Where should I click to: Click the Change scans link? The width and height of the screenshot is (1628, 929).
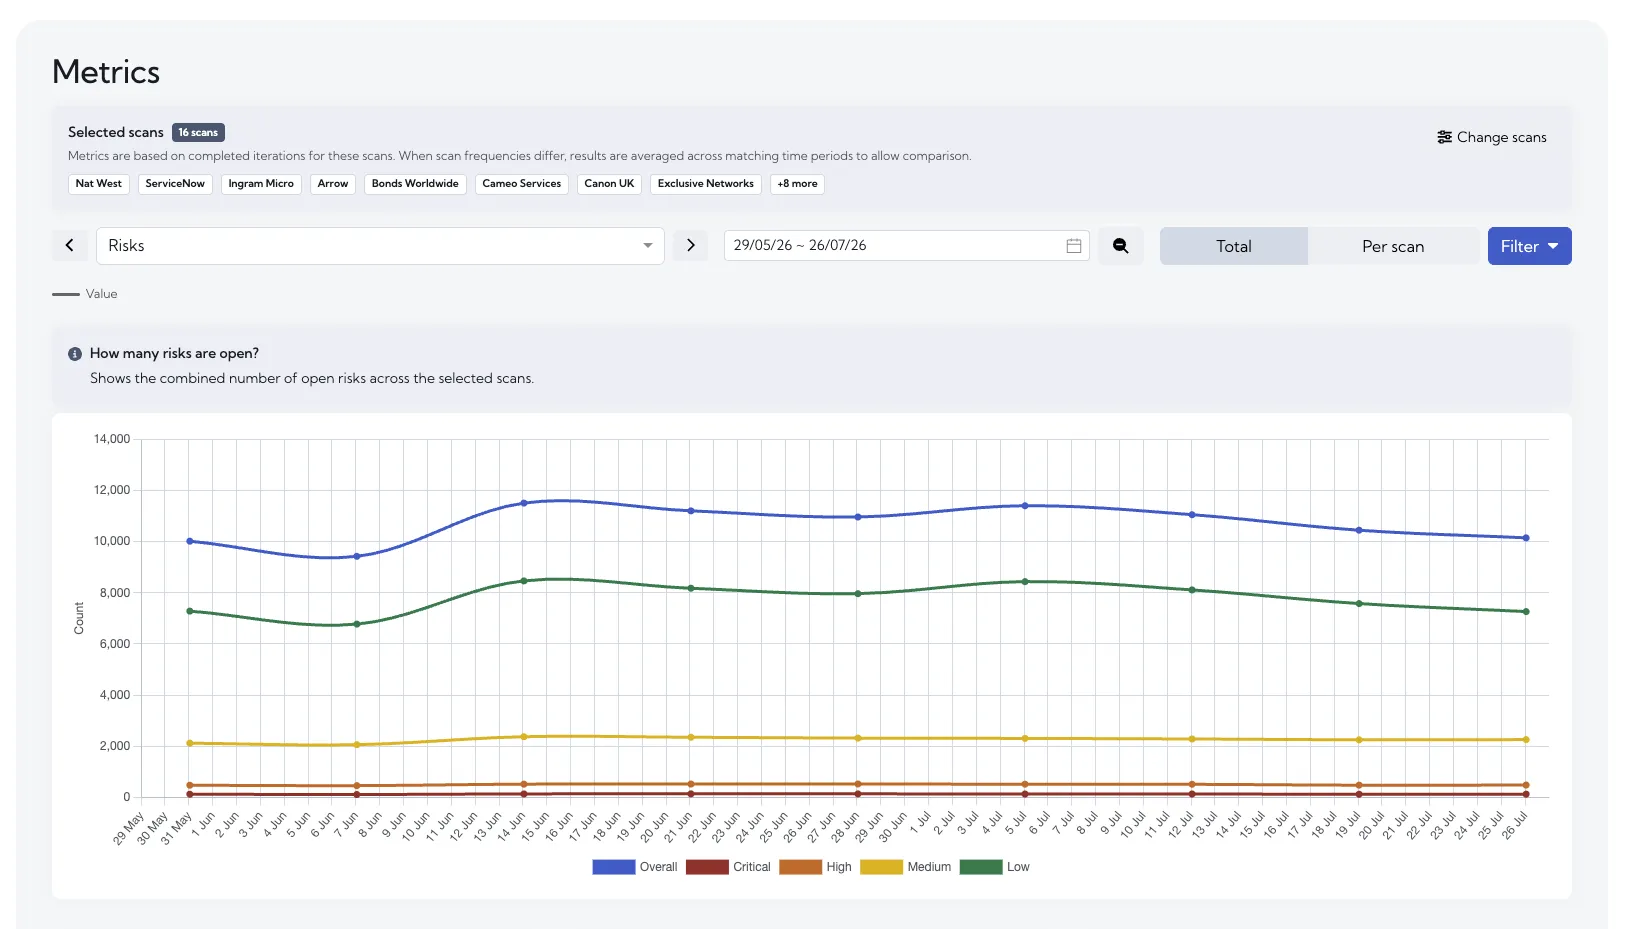[1492, 137]
